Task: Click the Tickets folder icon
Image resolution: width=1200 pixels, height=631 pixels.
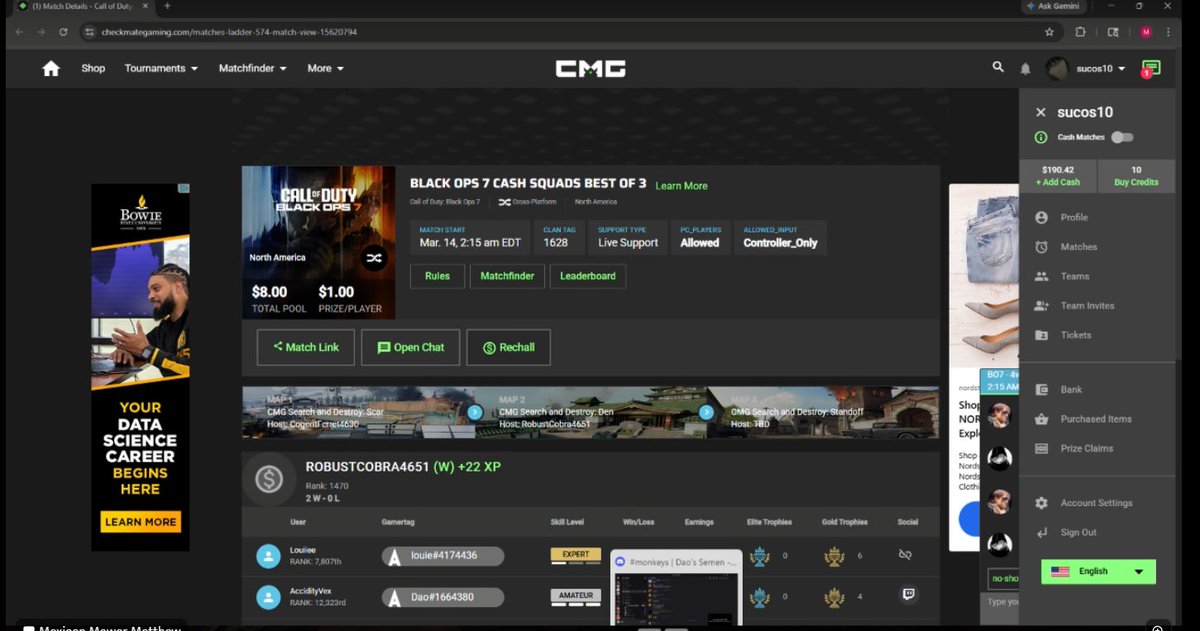Action: point(1042,335)
